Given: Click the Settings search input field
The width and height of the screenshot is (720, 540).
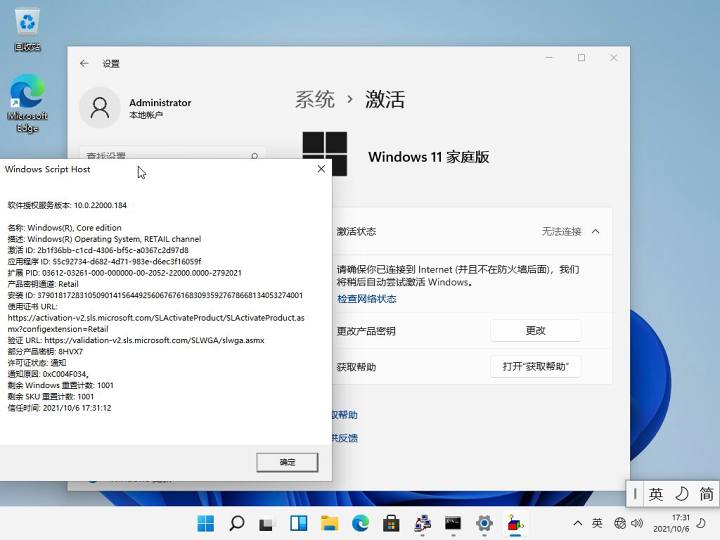Looking at the screenshot, I should 172,154.
